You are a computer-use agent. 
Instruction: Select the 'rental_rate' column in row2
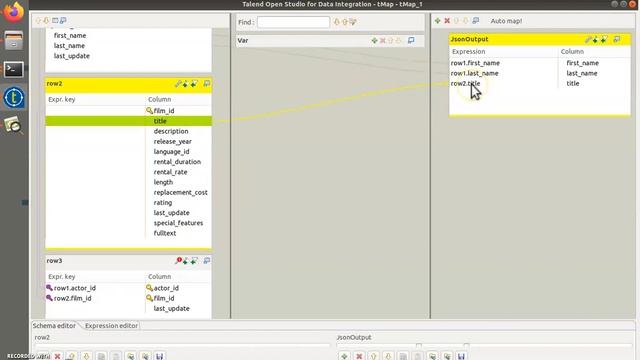[x=170, y=172]
